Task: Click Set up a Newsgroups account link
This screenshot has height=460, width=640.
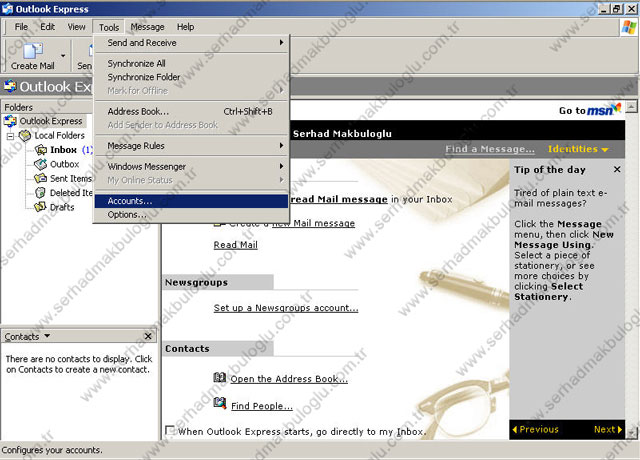Action: (x=286, y=308)
